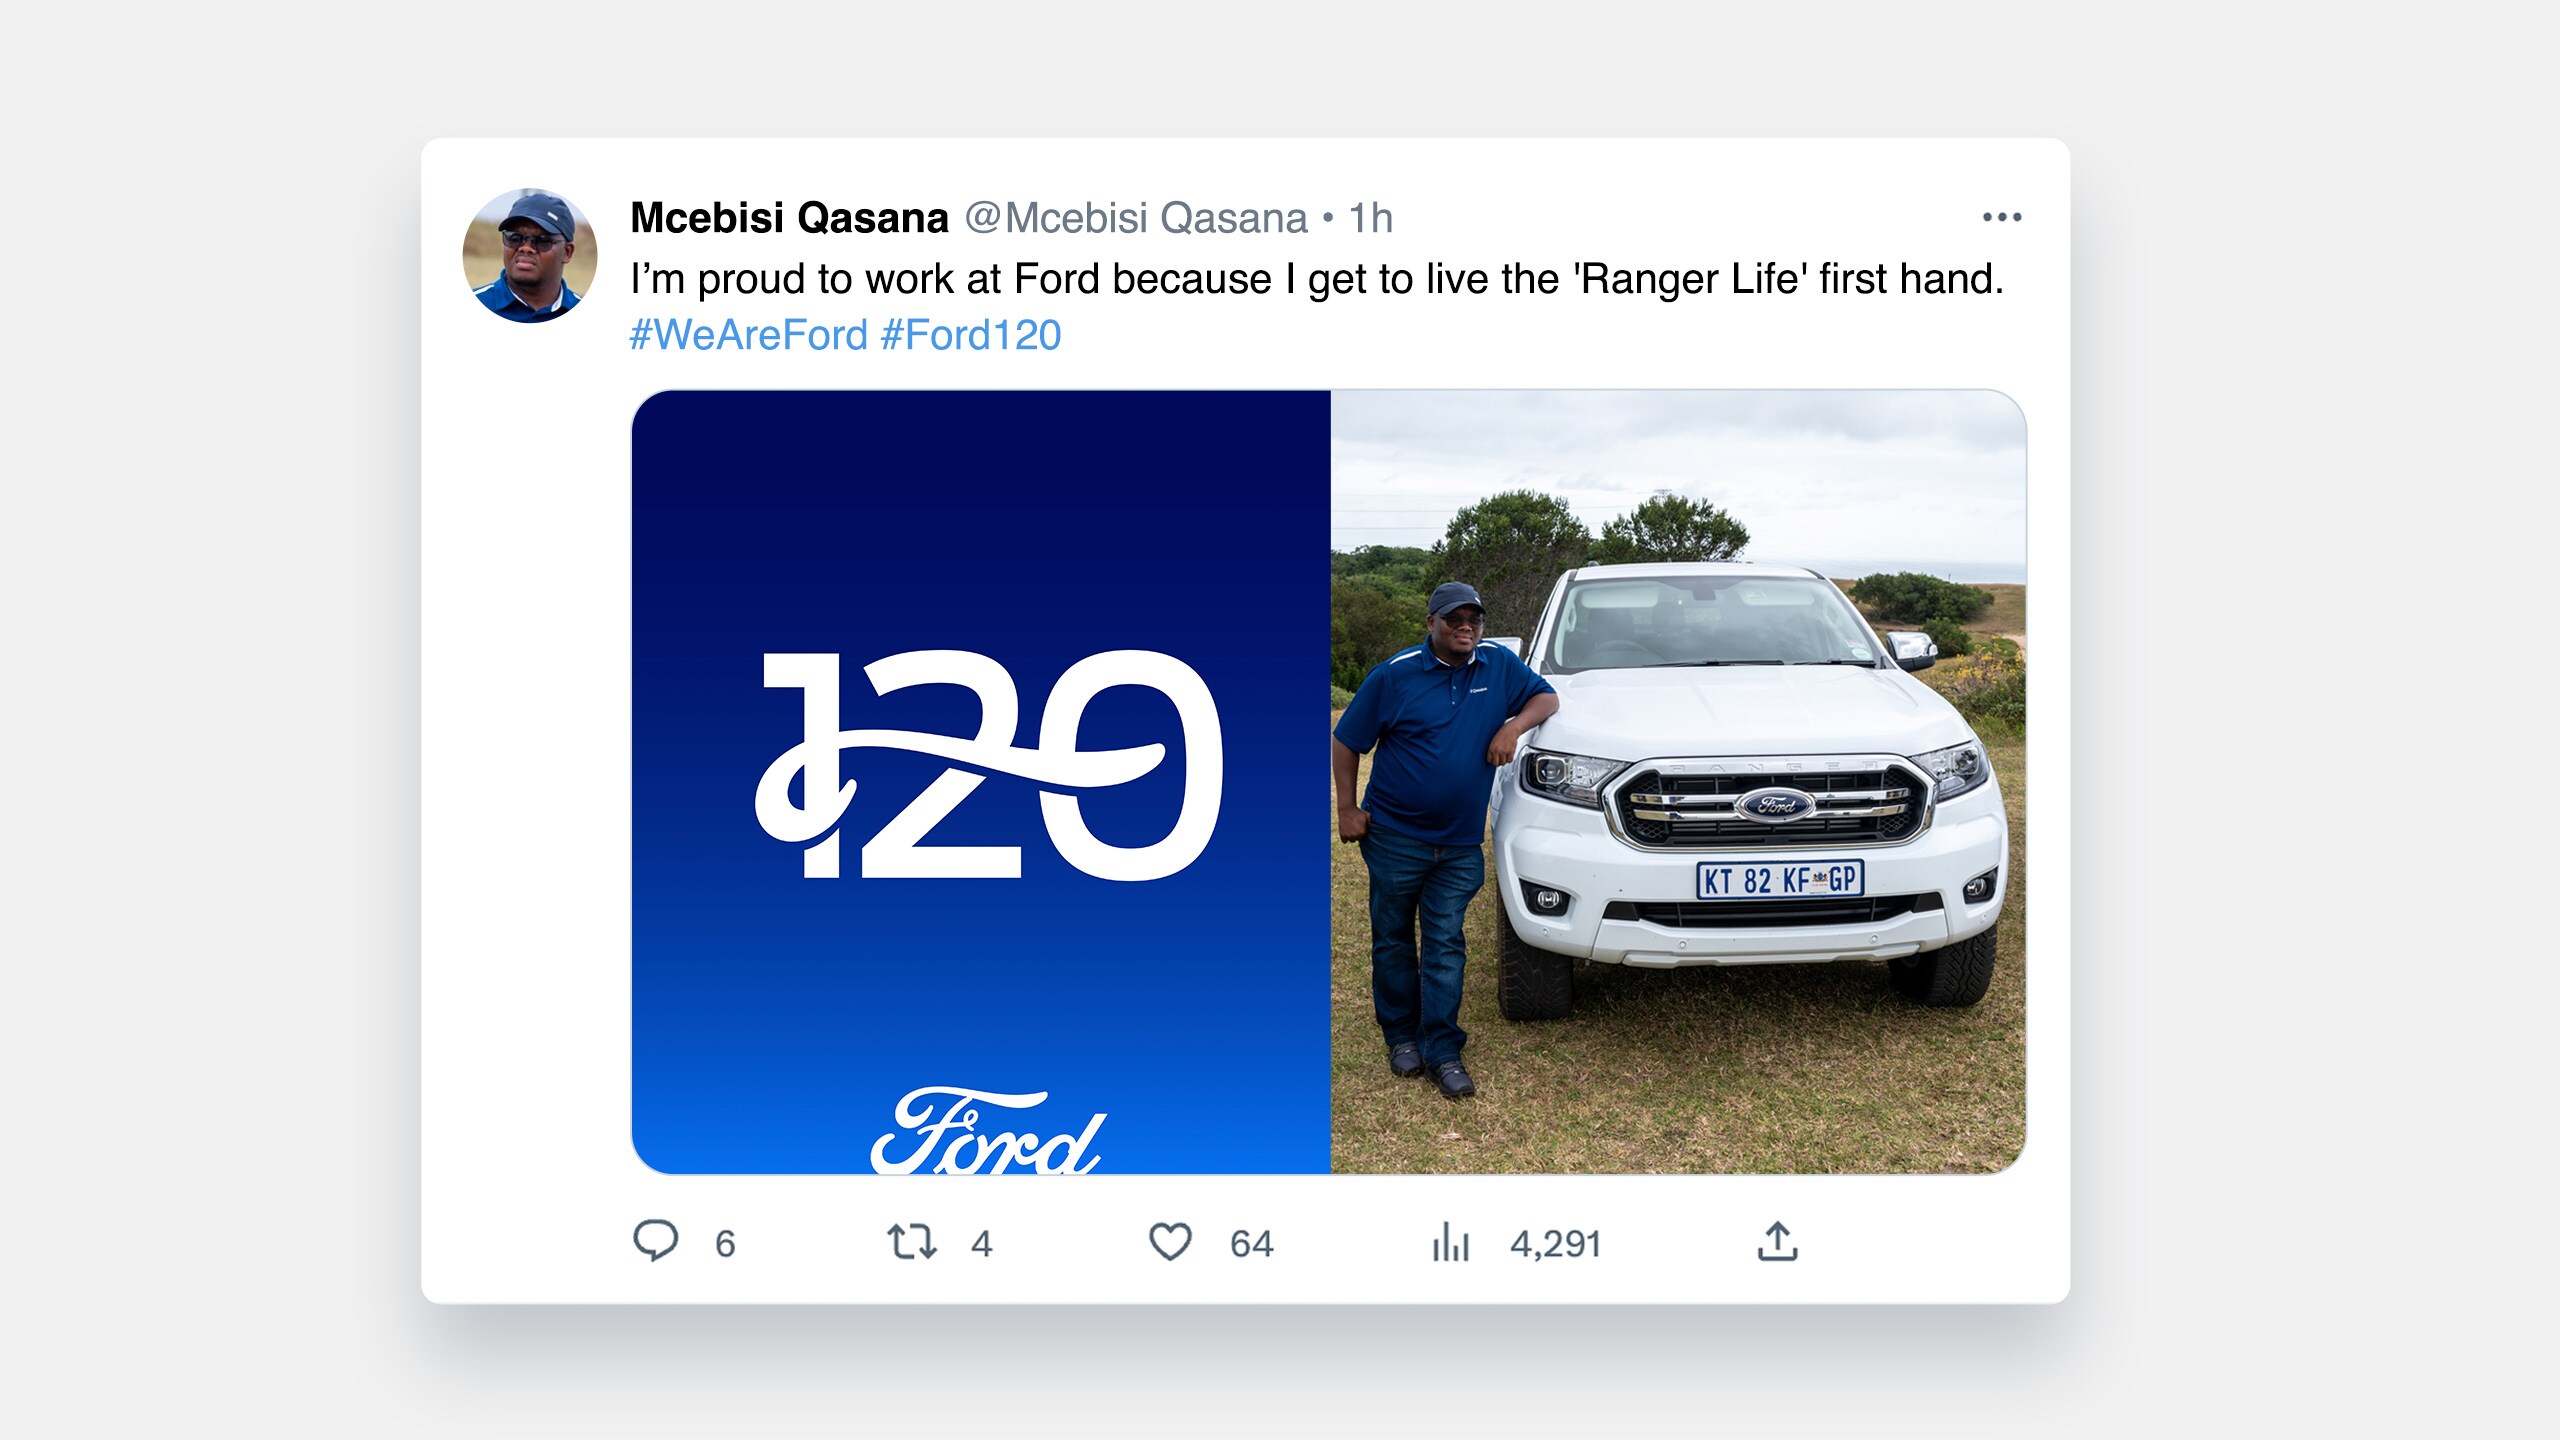Screen dimensions: 2560x1440
Task: Open the photo of white Ford Ranger
Action: tap(1679, 782)
